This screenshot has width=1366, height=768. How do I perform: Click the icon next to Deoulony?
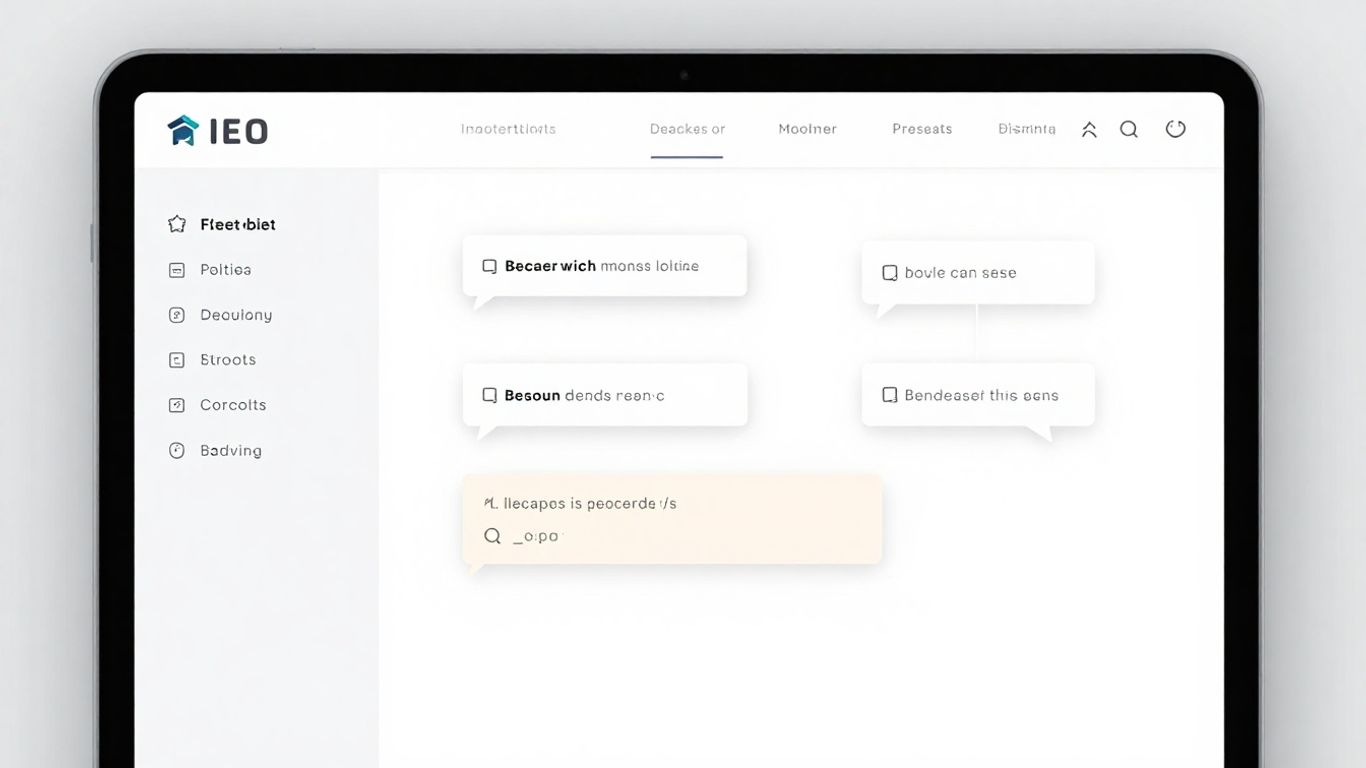177,315
